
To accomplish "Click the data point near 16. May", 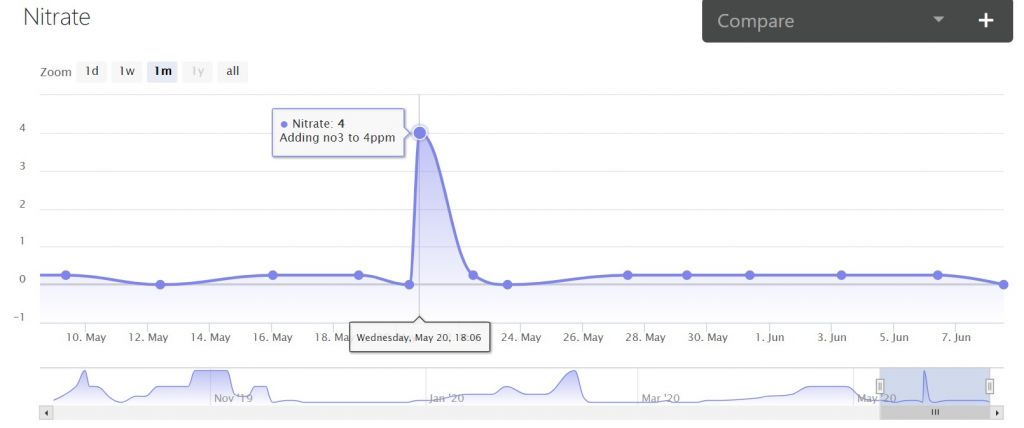I will 272,275.
